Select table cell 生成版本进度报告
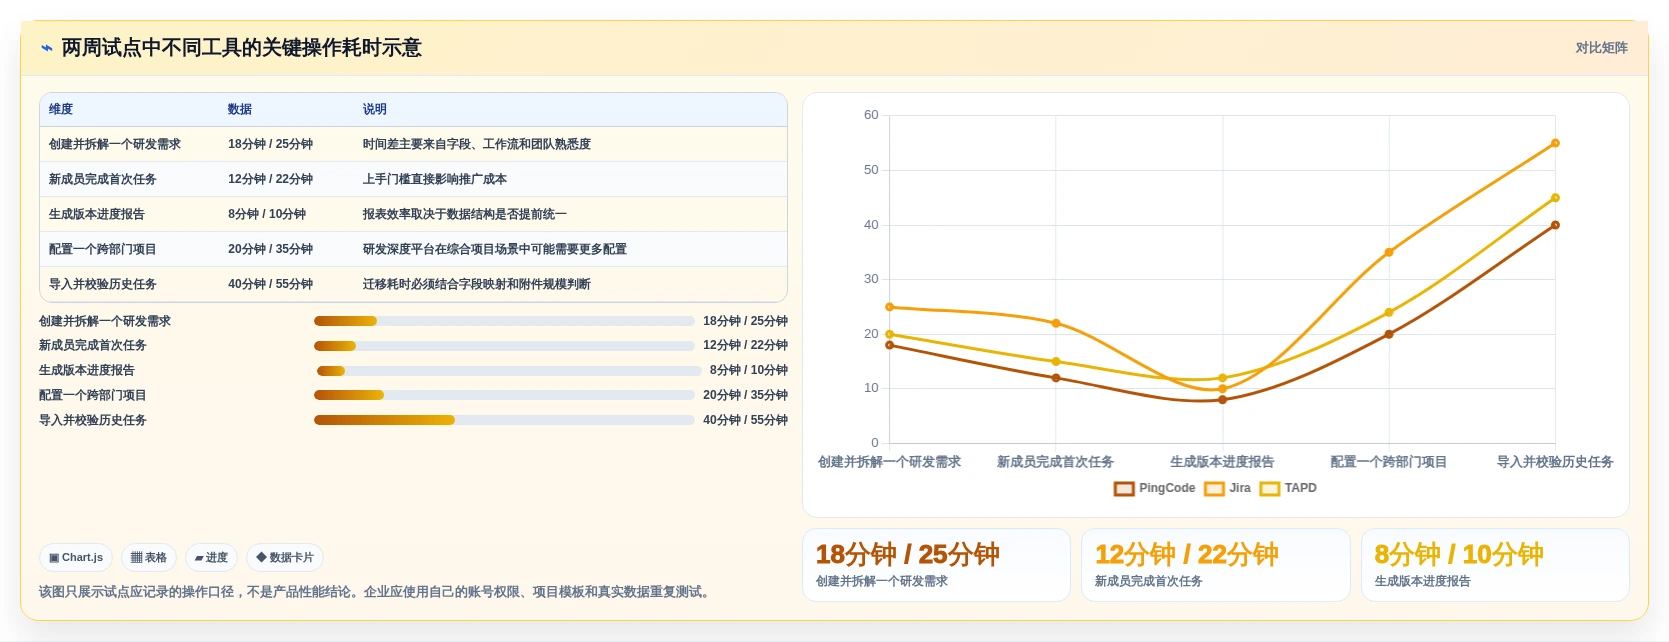Screen dimensions: 1669x642 pos(97,215)
